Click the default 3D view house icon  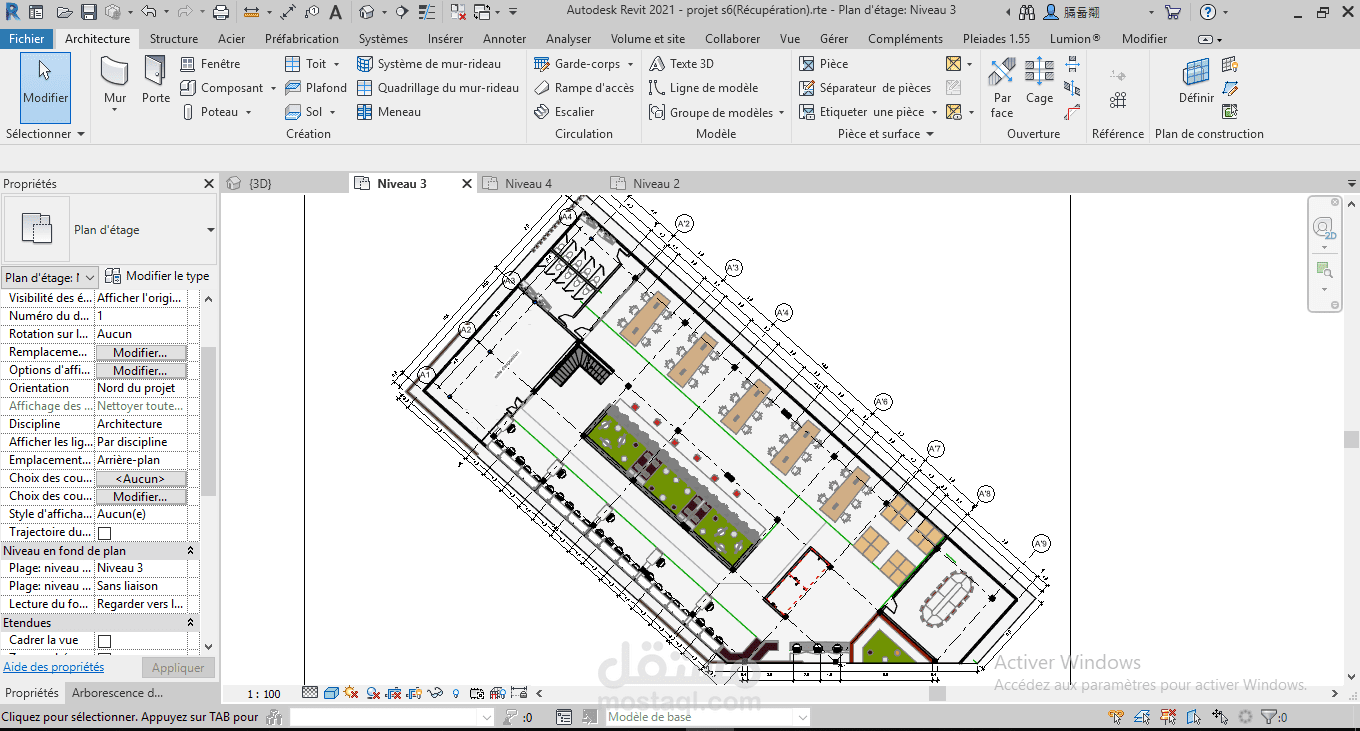[x=367, y=12]
